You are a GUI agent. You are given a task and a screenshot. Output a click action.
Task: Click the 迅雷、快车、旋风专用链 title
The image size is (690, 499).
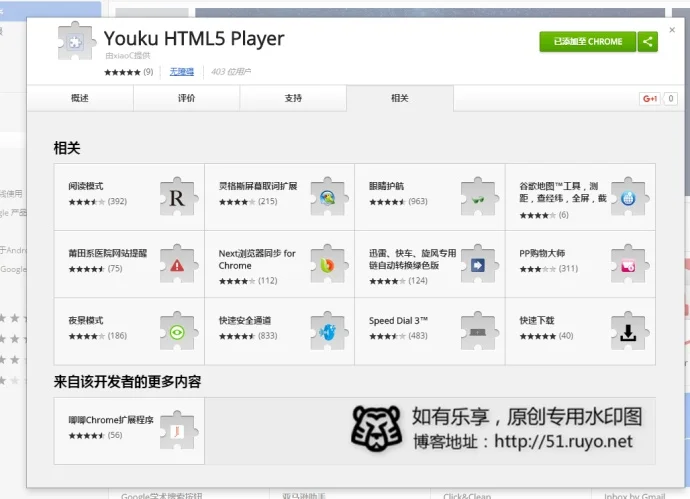[413, 260]
